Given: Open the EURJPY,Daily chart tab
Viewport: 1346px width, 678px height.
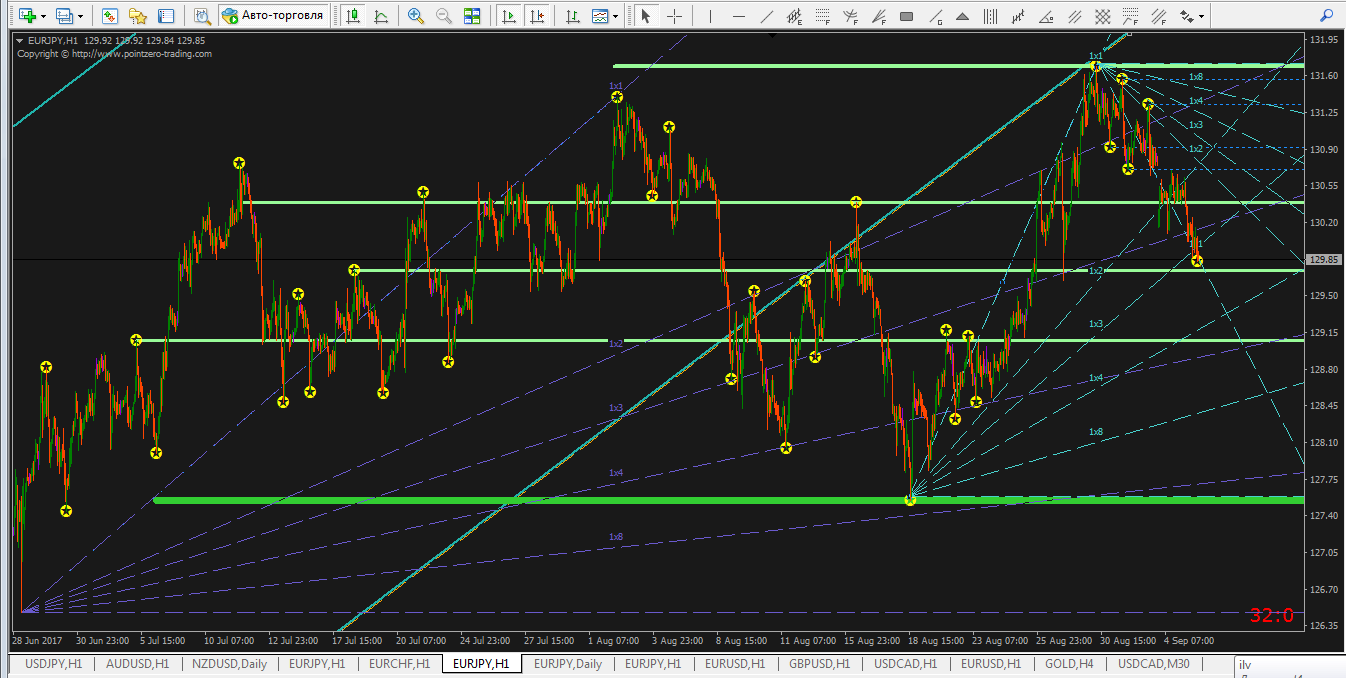Looking at the screenshot, I should point(568,663).
